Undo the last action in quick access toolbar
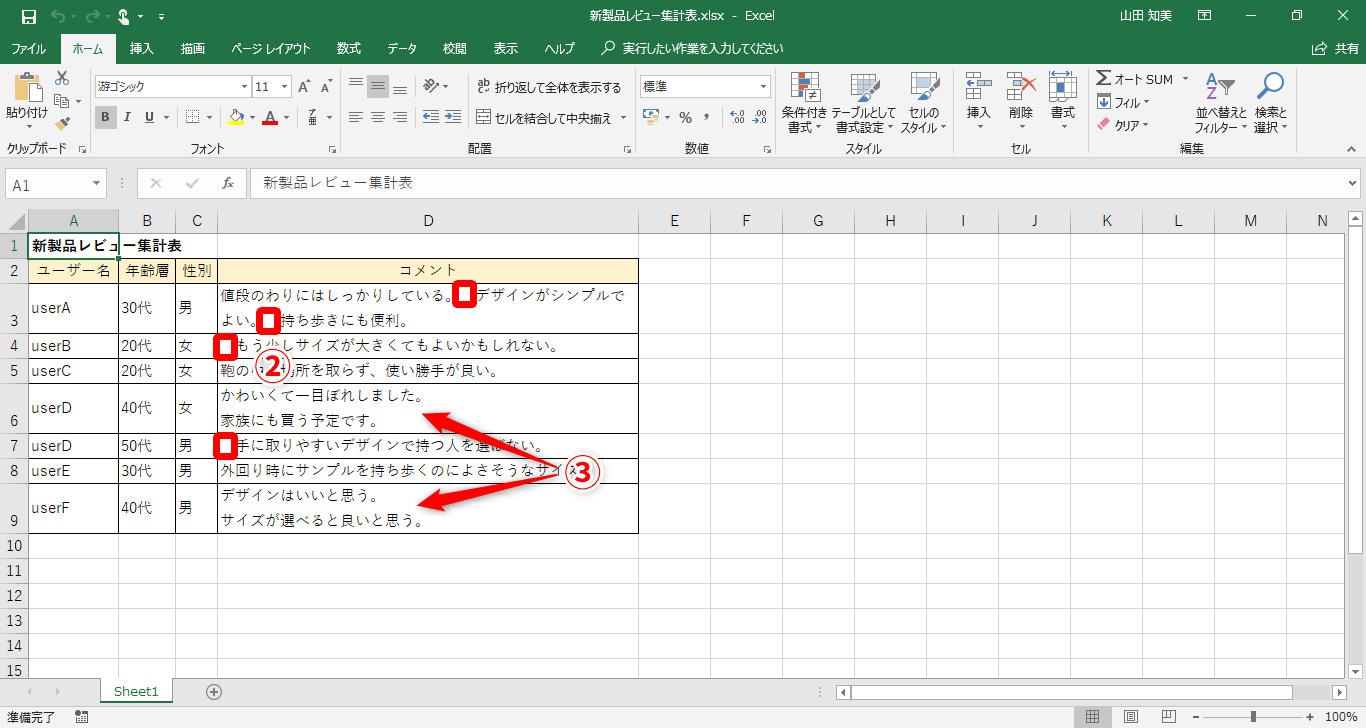 coord(57,16)
